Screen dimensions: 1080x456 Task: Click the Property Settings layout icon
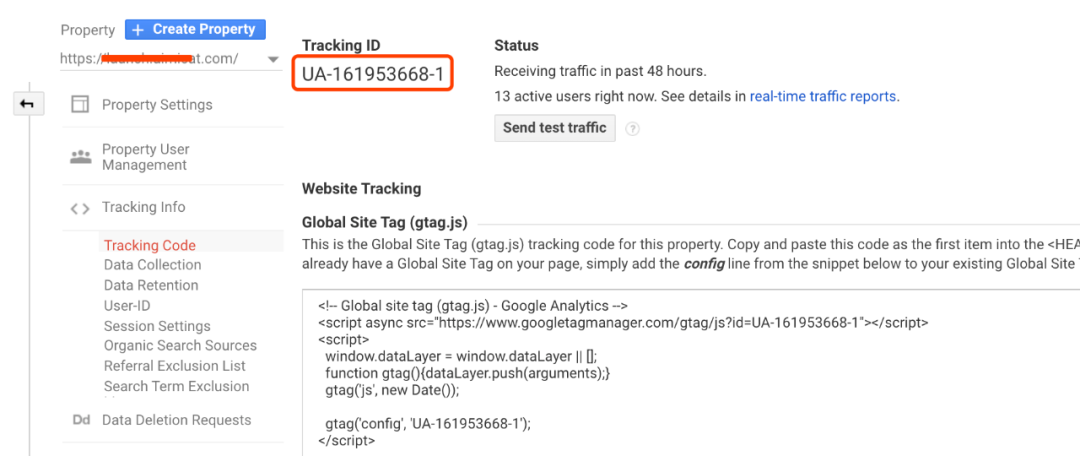point(80,105)
